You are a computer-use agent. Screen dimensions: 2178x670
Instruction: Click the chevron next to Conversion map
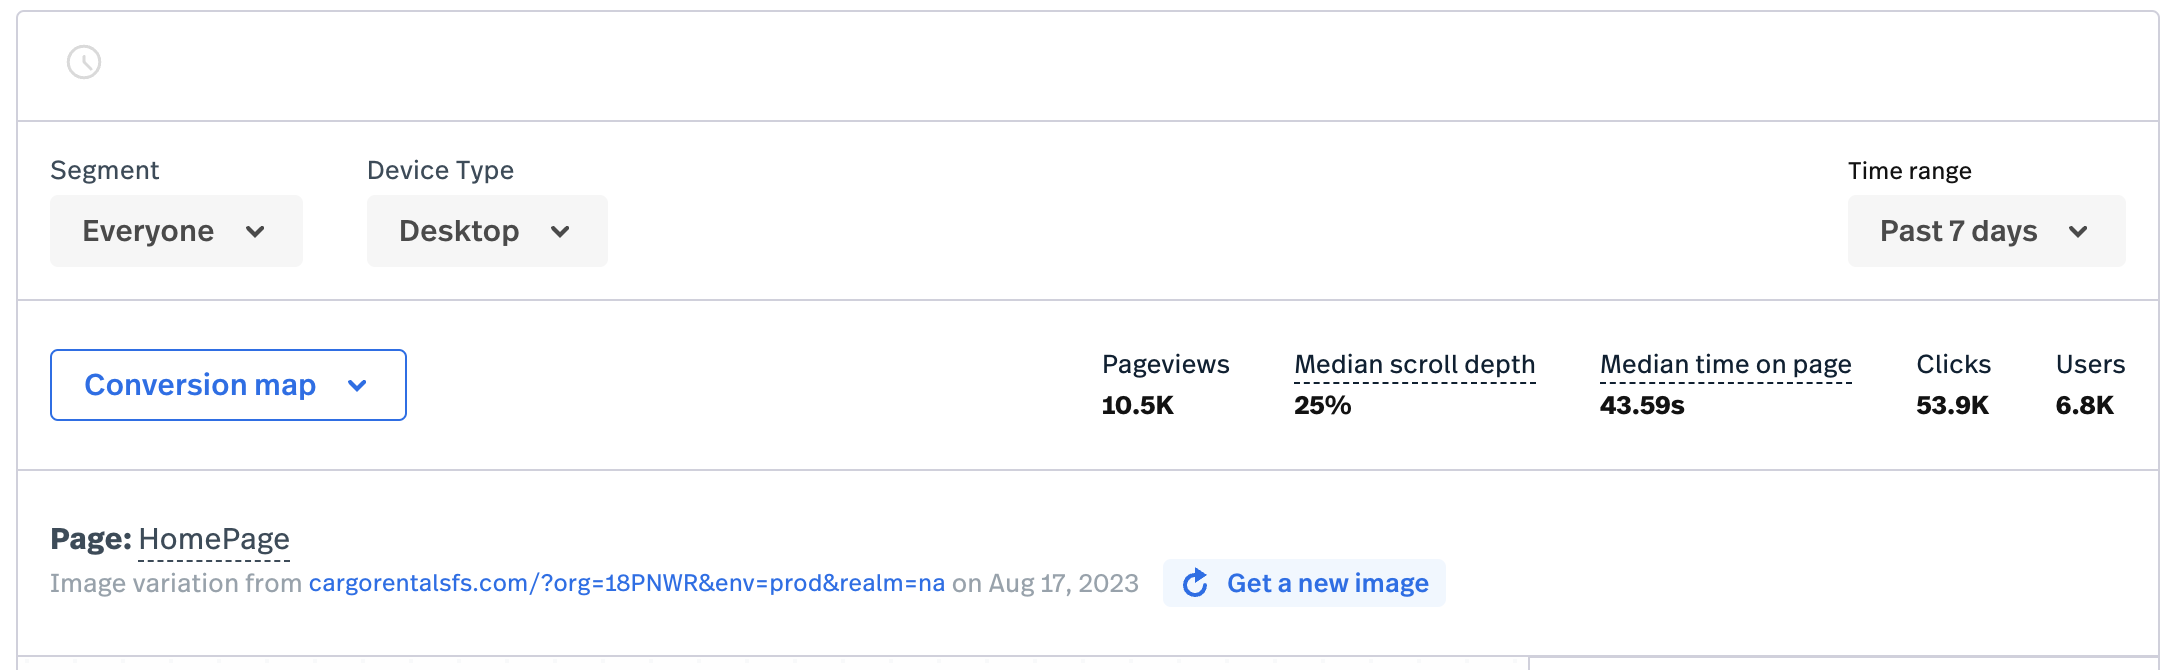[358, 385]
